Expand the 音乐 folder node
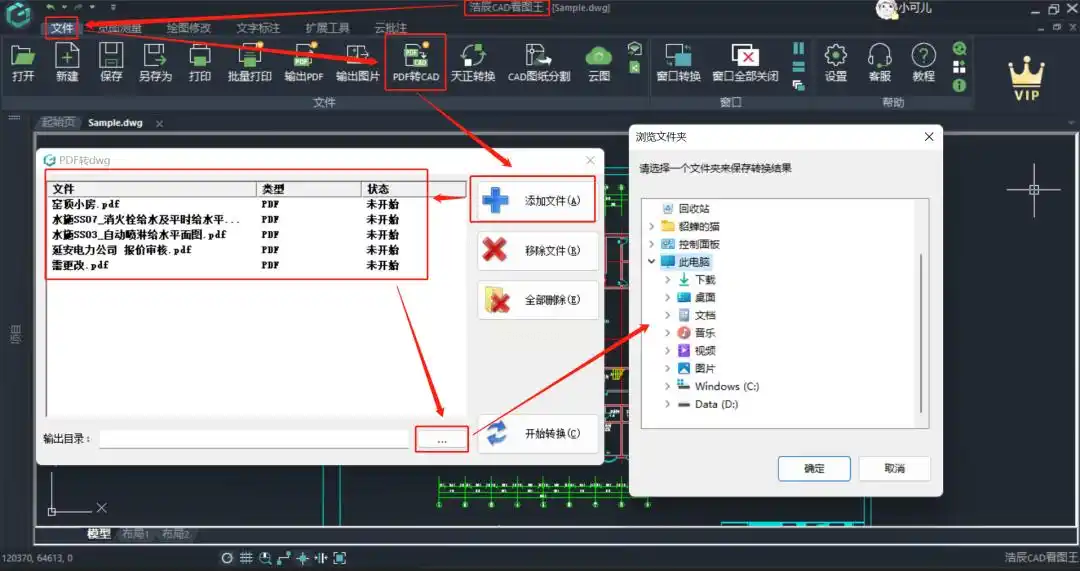 pos(667,333)
